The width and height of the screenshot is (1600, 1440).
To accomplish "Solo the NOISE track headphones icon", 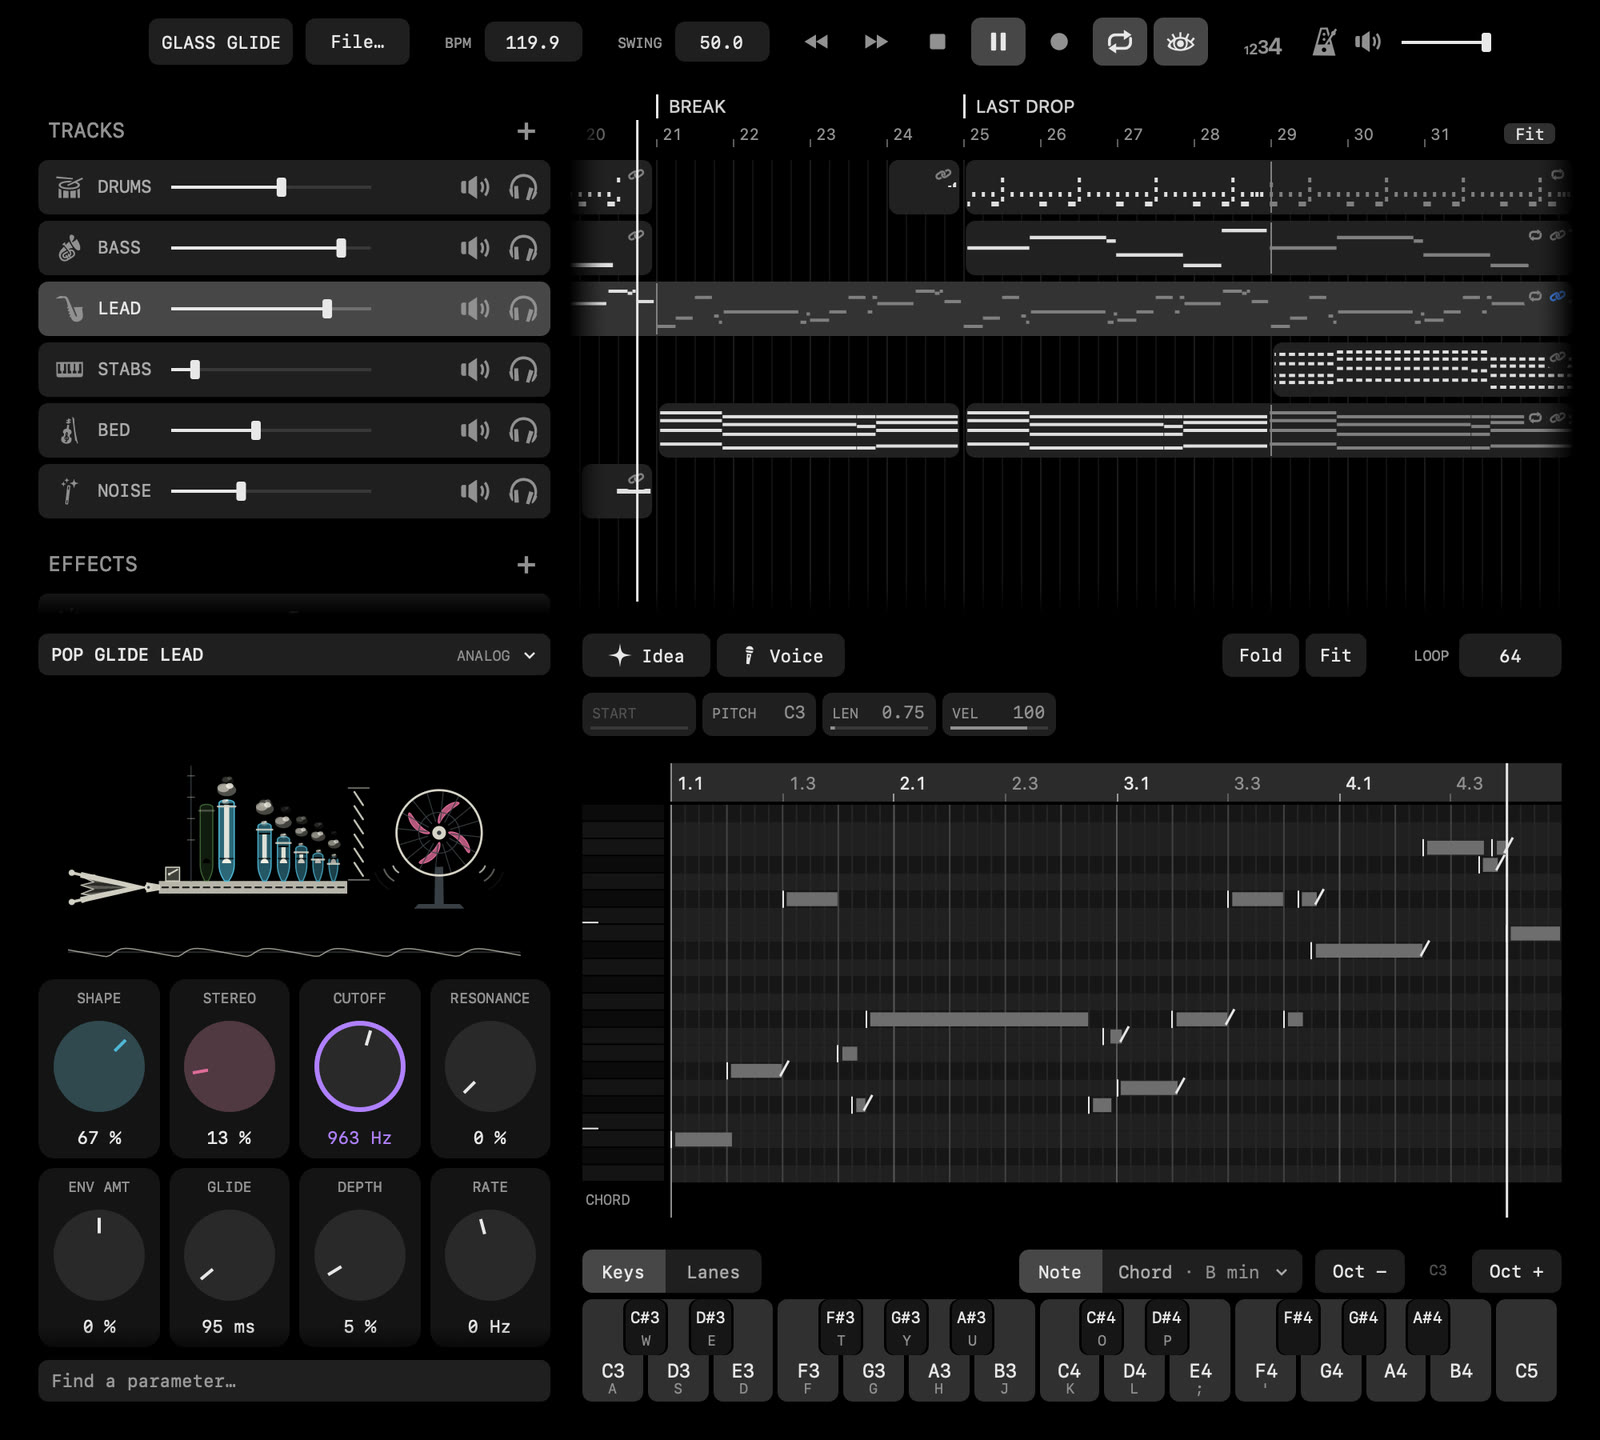I will 523,491.
